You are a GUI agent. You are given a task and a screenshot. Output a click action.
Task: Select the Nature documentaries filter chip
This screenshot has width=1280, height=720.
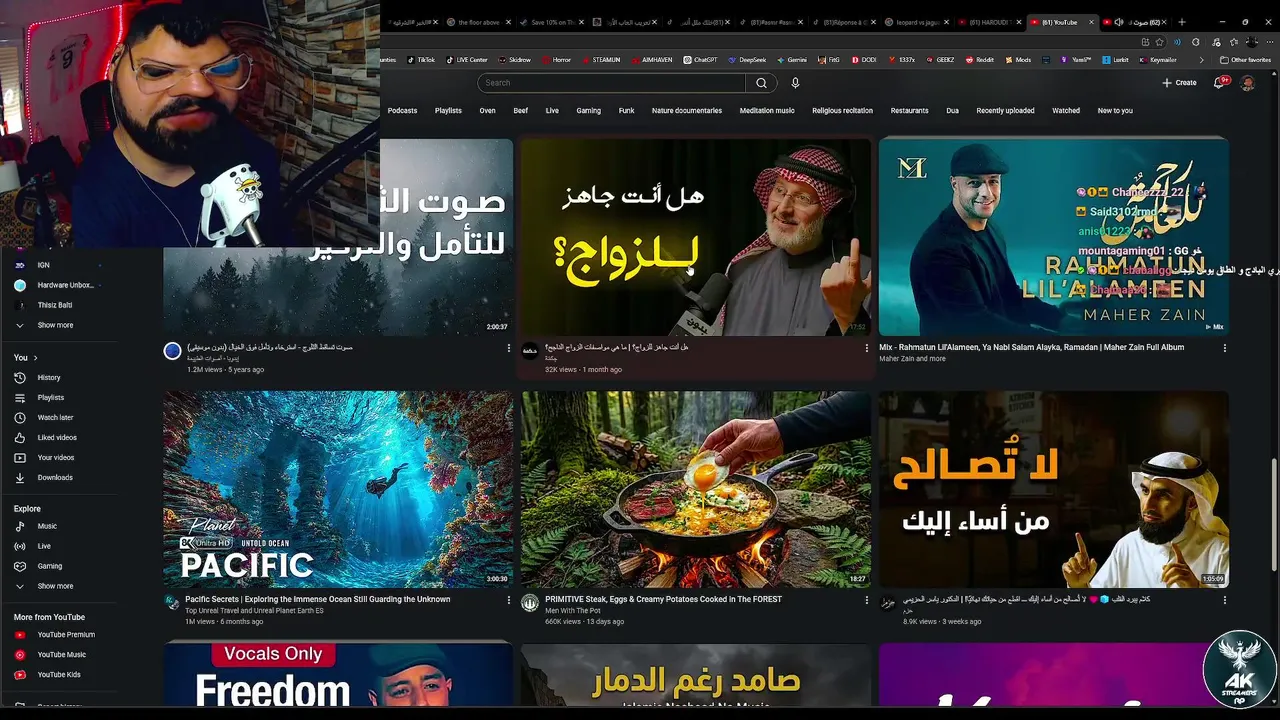click(686, 111)
